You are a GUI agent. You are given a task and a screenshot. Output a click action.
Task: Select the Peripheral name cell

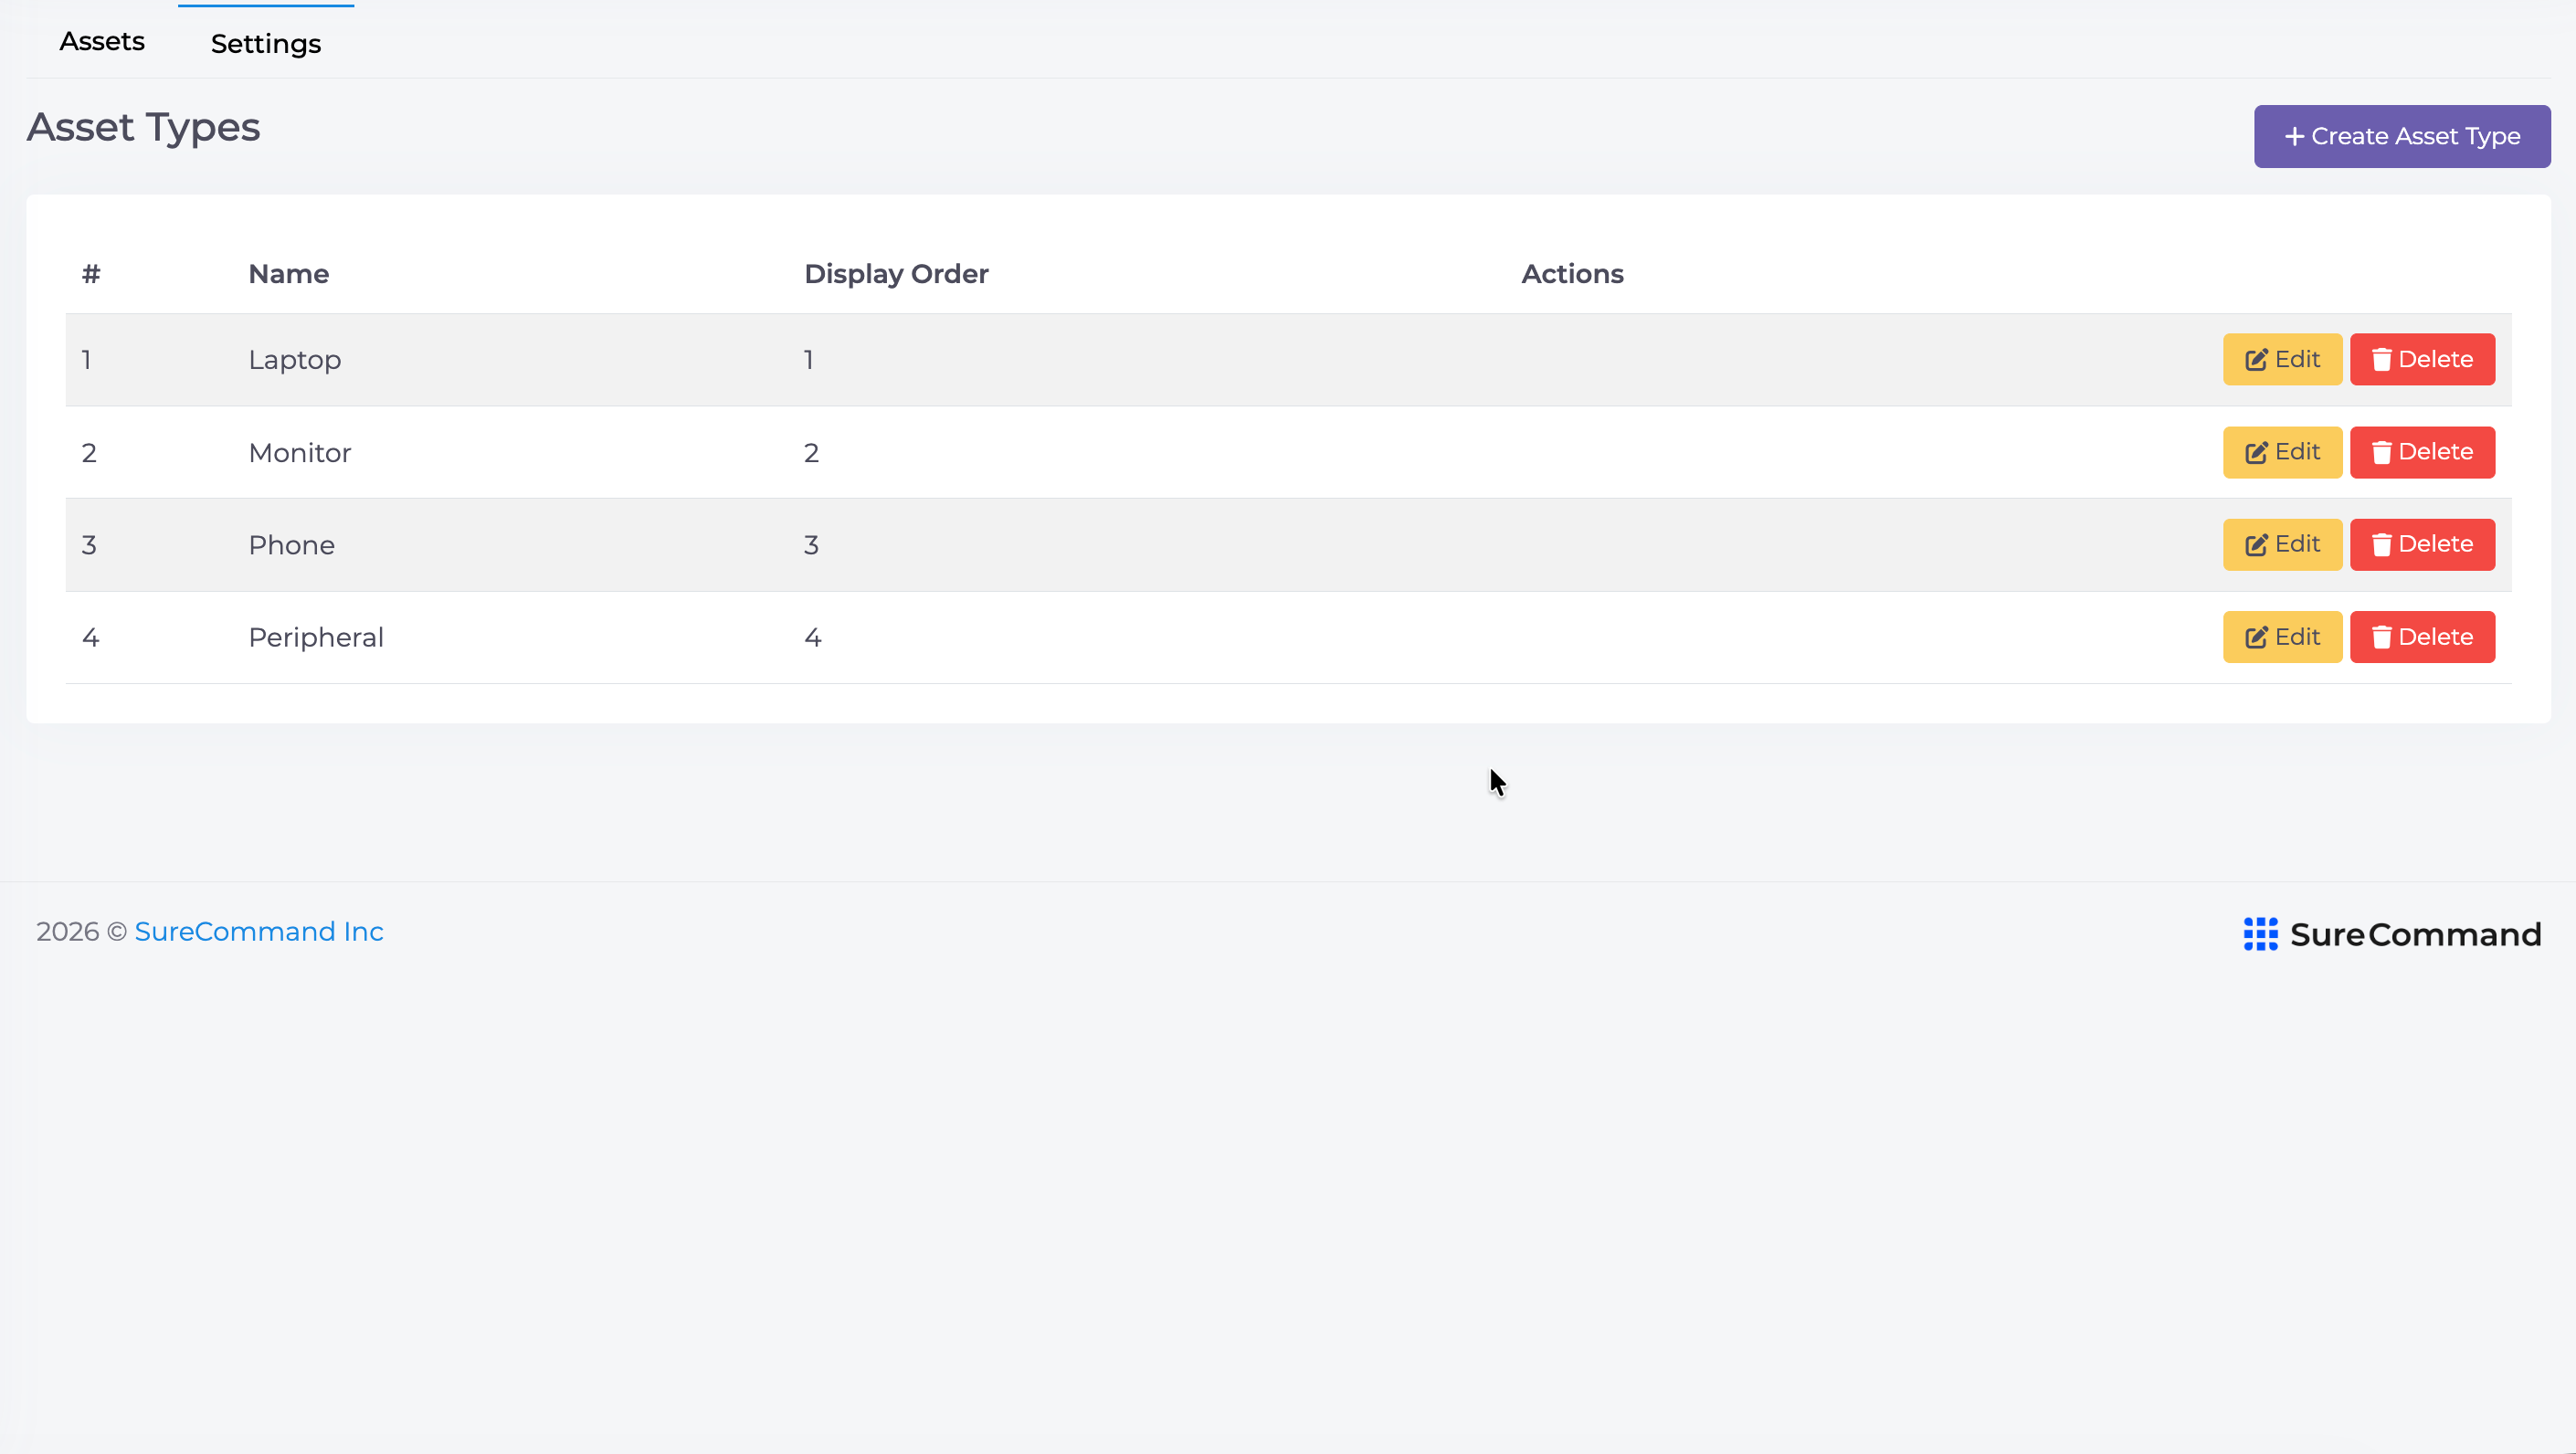(316, 638)
